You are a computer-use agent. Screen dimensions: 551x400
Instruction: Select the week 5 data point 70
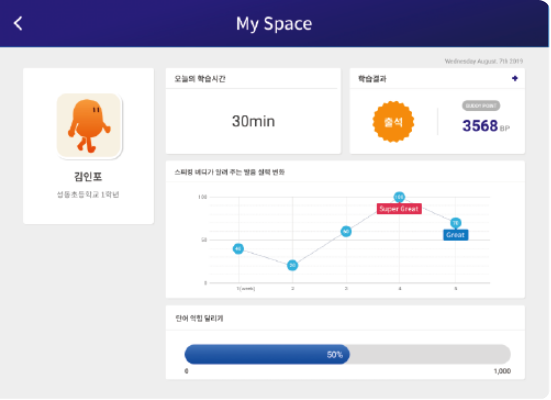click(x=455, y=223)
